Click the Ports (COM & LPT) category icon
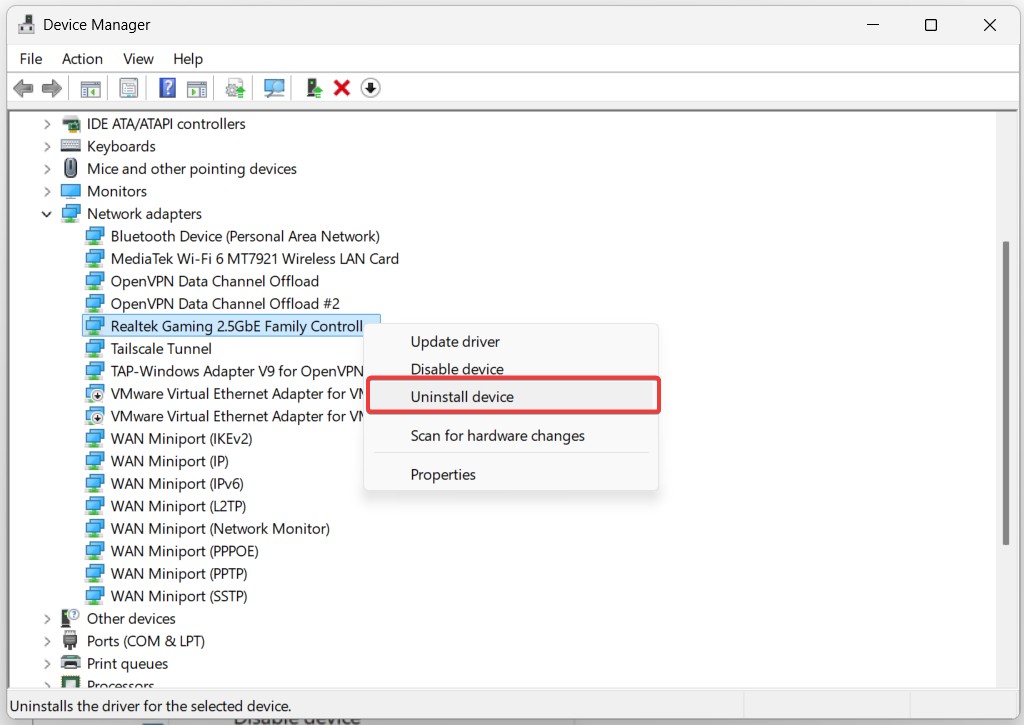 pyautogui.click(x=71, y=641)
